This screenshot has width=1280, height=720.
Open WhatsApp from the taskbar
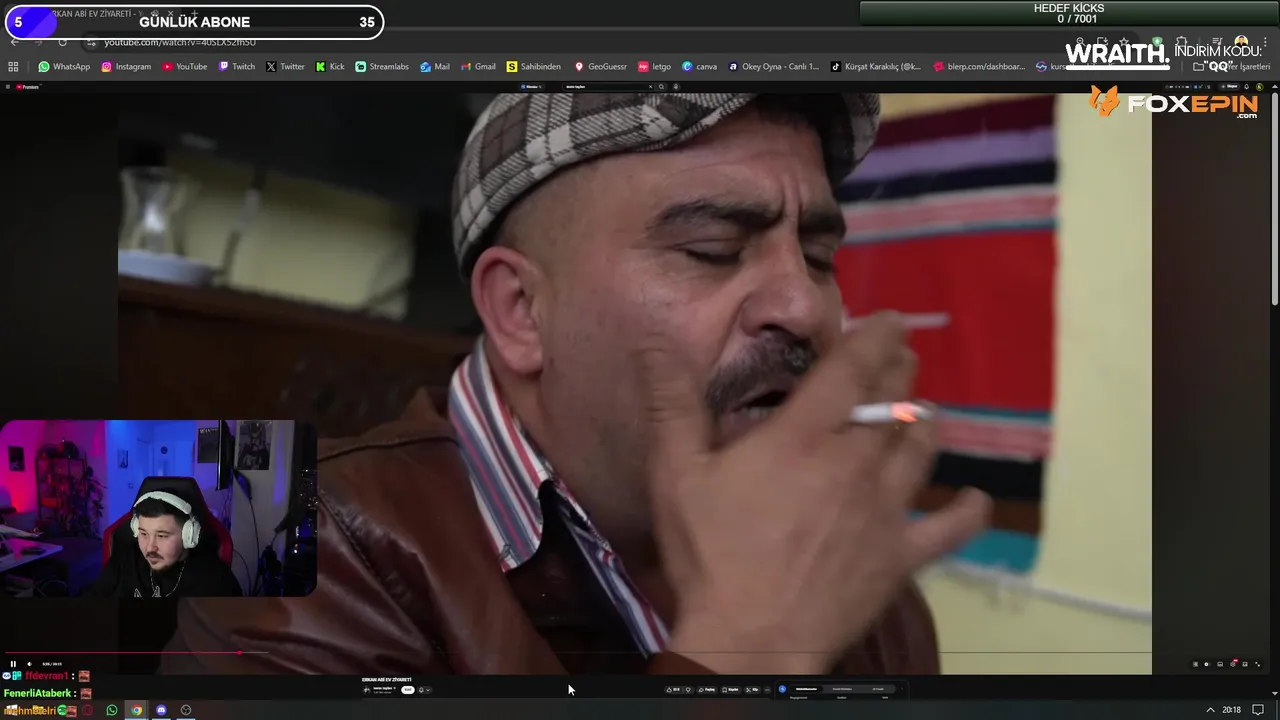point(111,710)
